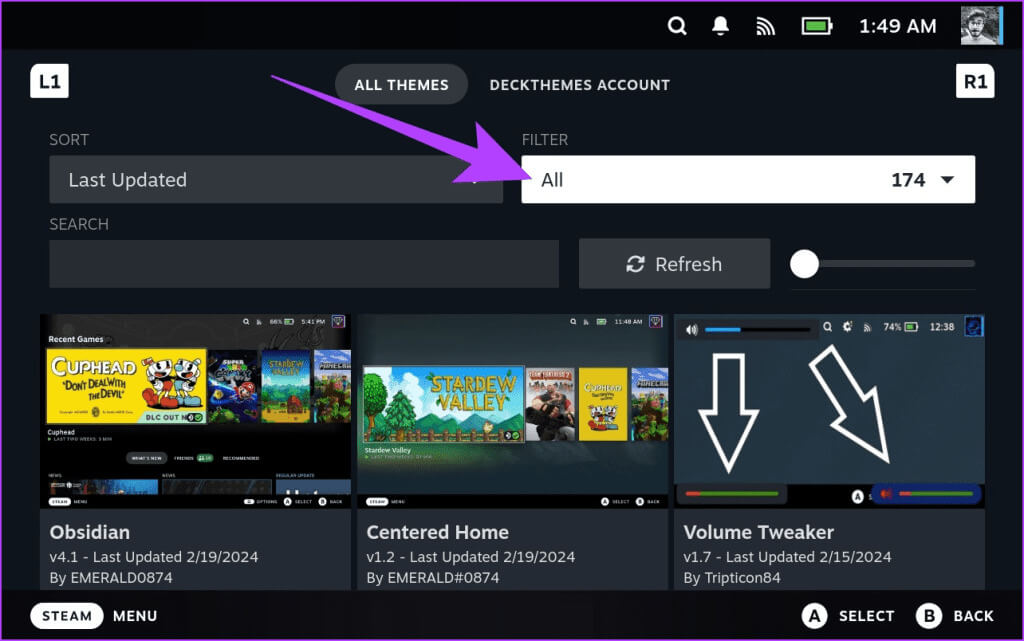This screenshot has width=1024, height=641.
Task: Click 'By EMERALD#0874' author text
Action: pos(432,578)
